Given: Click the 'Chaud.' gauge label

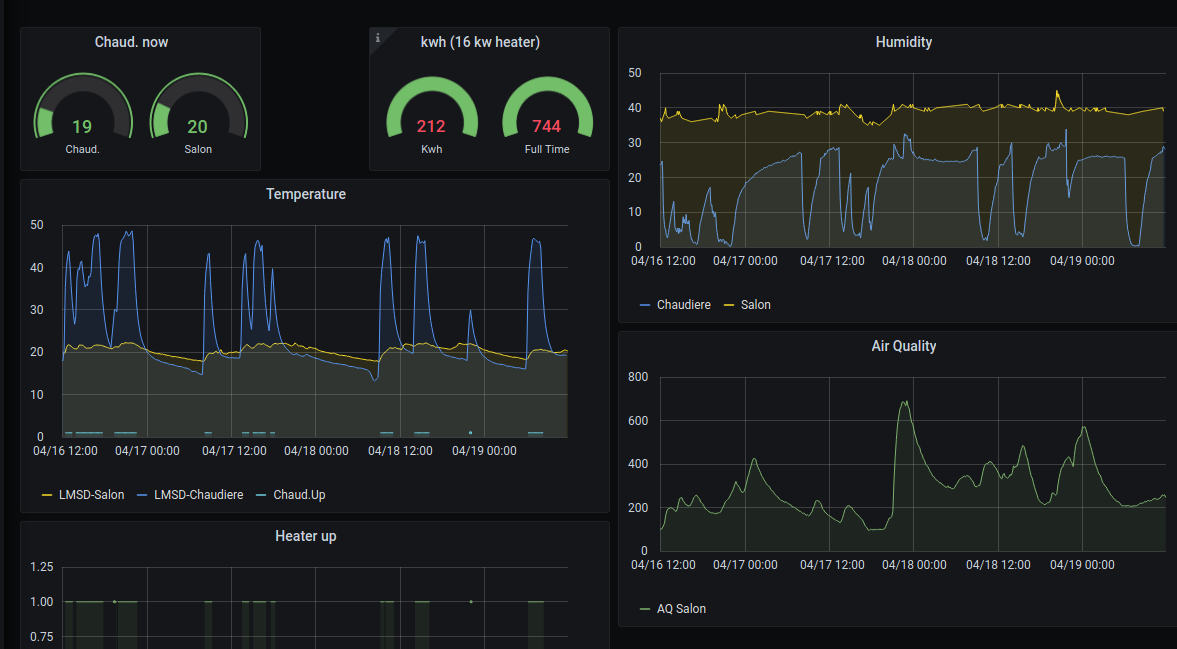Looking at the screenshot, I should pos(83,149).
